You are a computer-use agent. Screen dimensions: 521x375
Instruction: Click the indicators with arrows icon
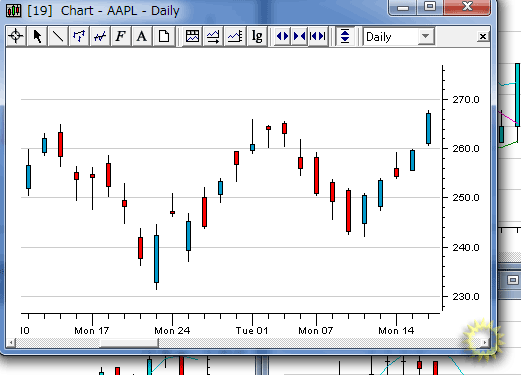tap(213, 36)
